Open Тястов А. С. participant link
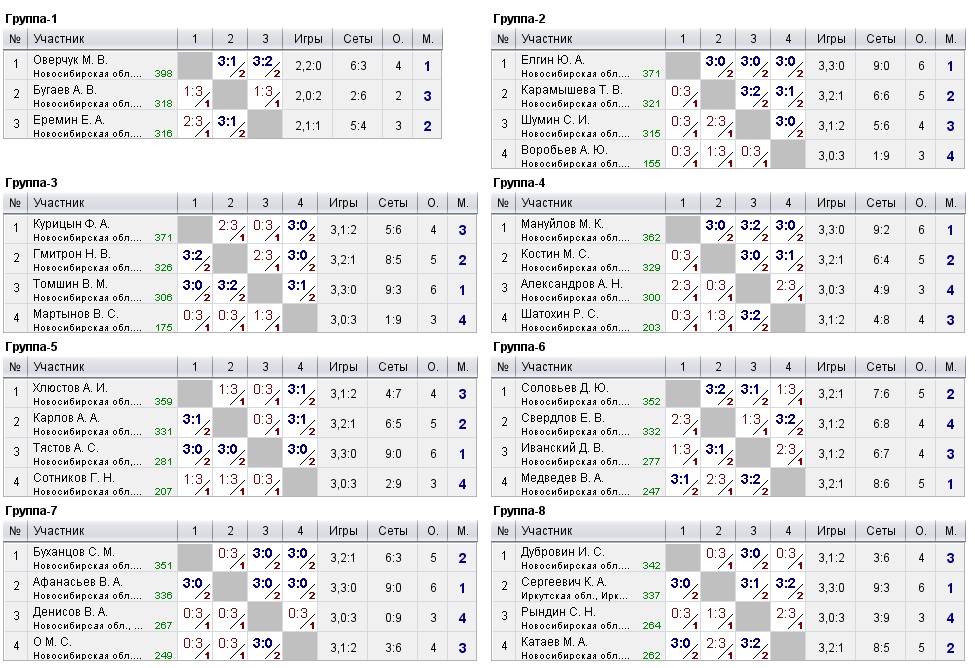This screenshot has width=975, height=668. 66,448
